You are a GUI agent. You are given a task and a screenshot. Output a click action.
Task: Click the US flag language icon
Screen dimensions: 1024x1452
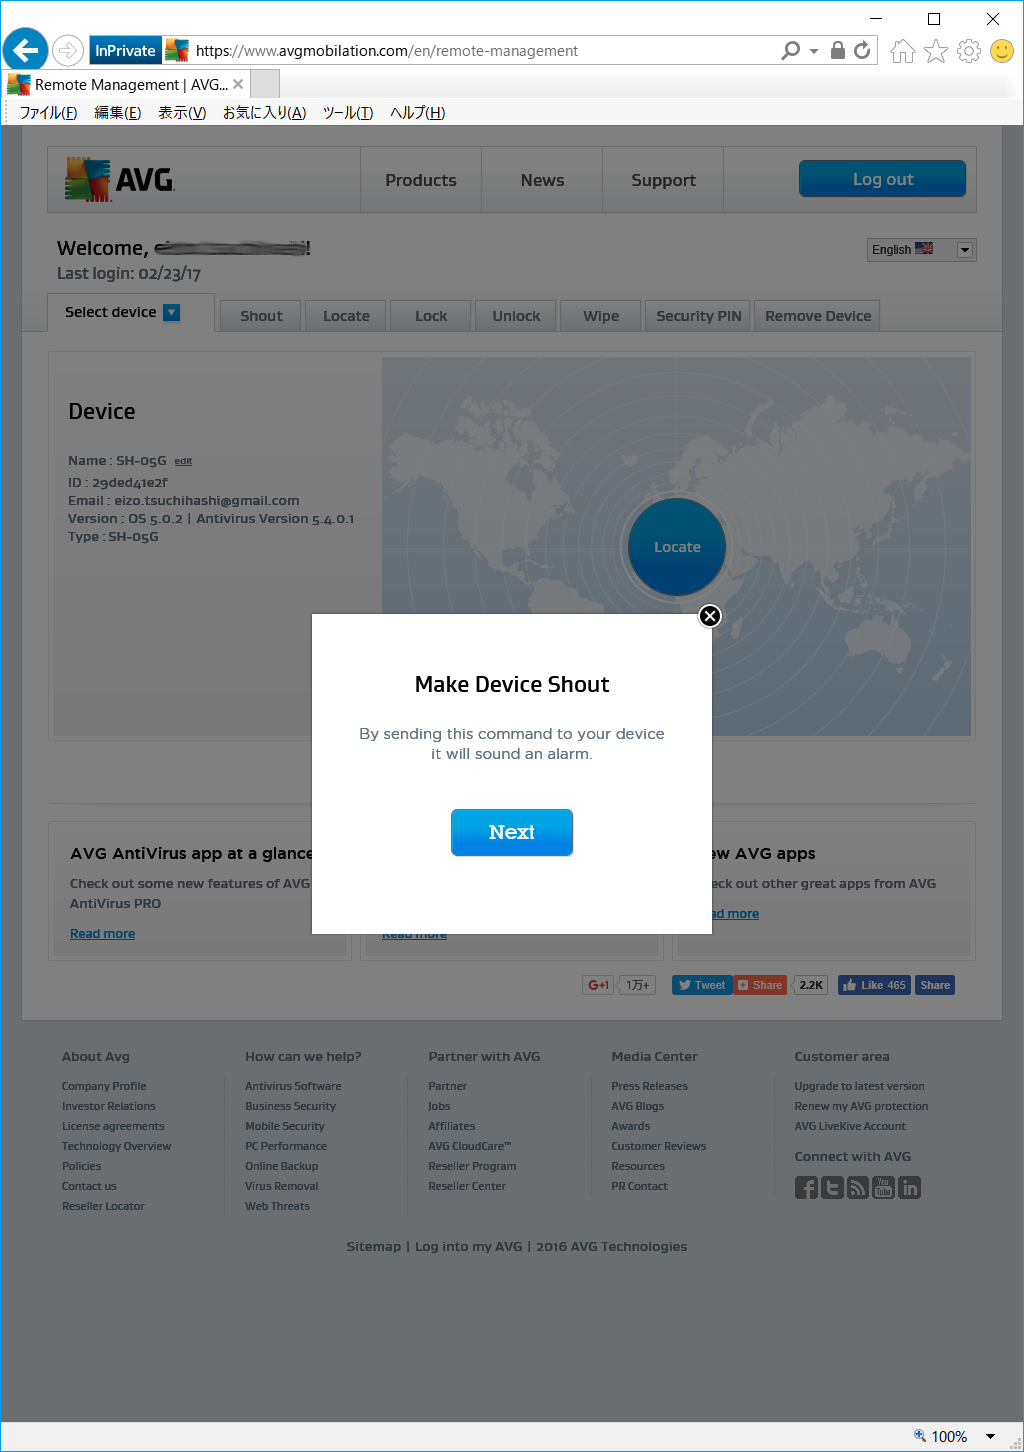[x=924, y=249]
